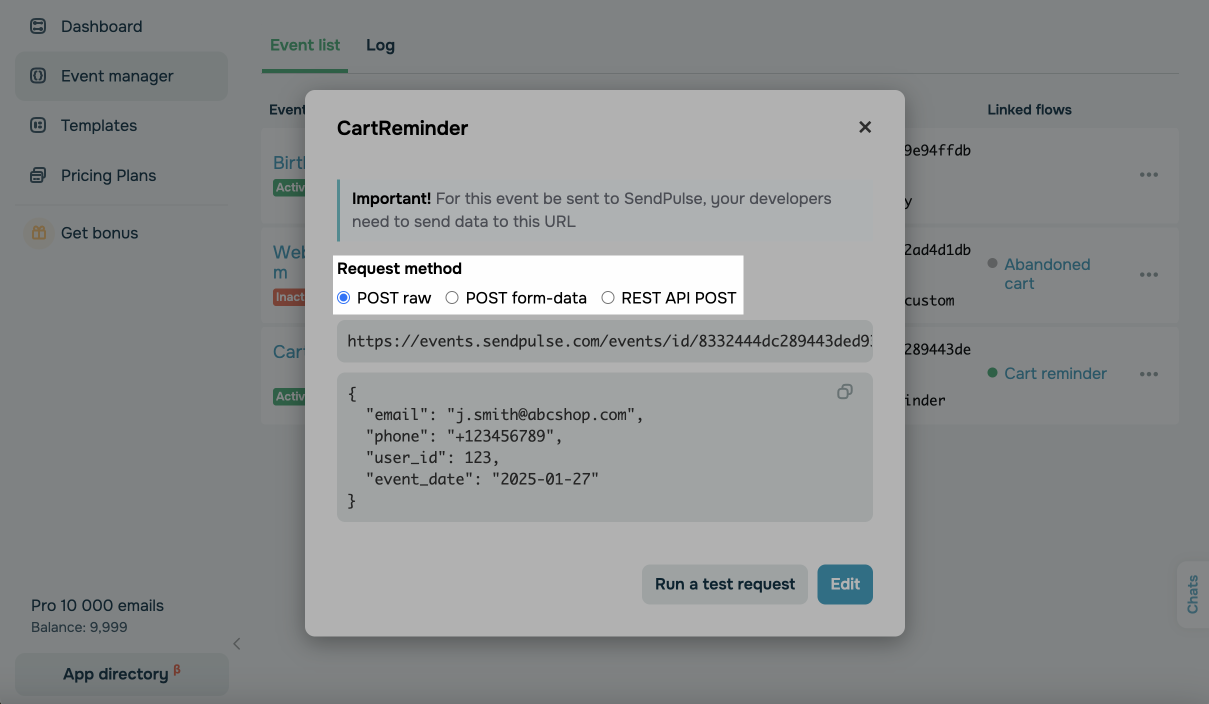Click the Dashboard icon in sidebar

point(38,26)
